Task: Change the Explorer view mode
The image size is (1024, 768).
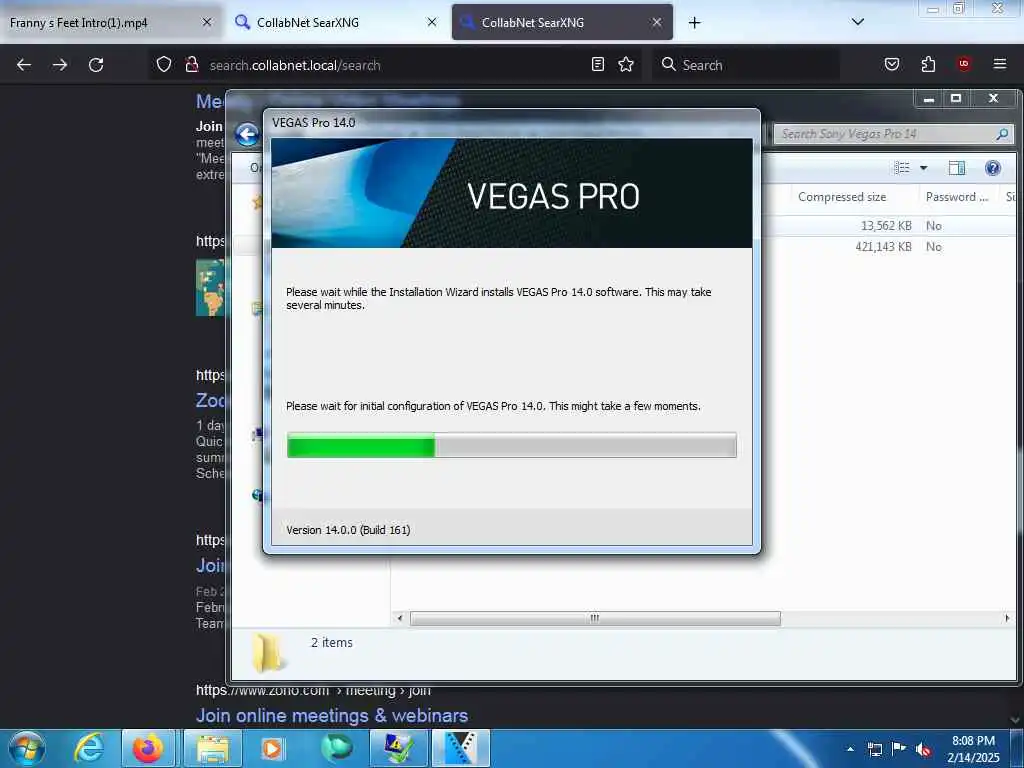Action: click(902, 168)
